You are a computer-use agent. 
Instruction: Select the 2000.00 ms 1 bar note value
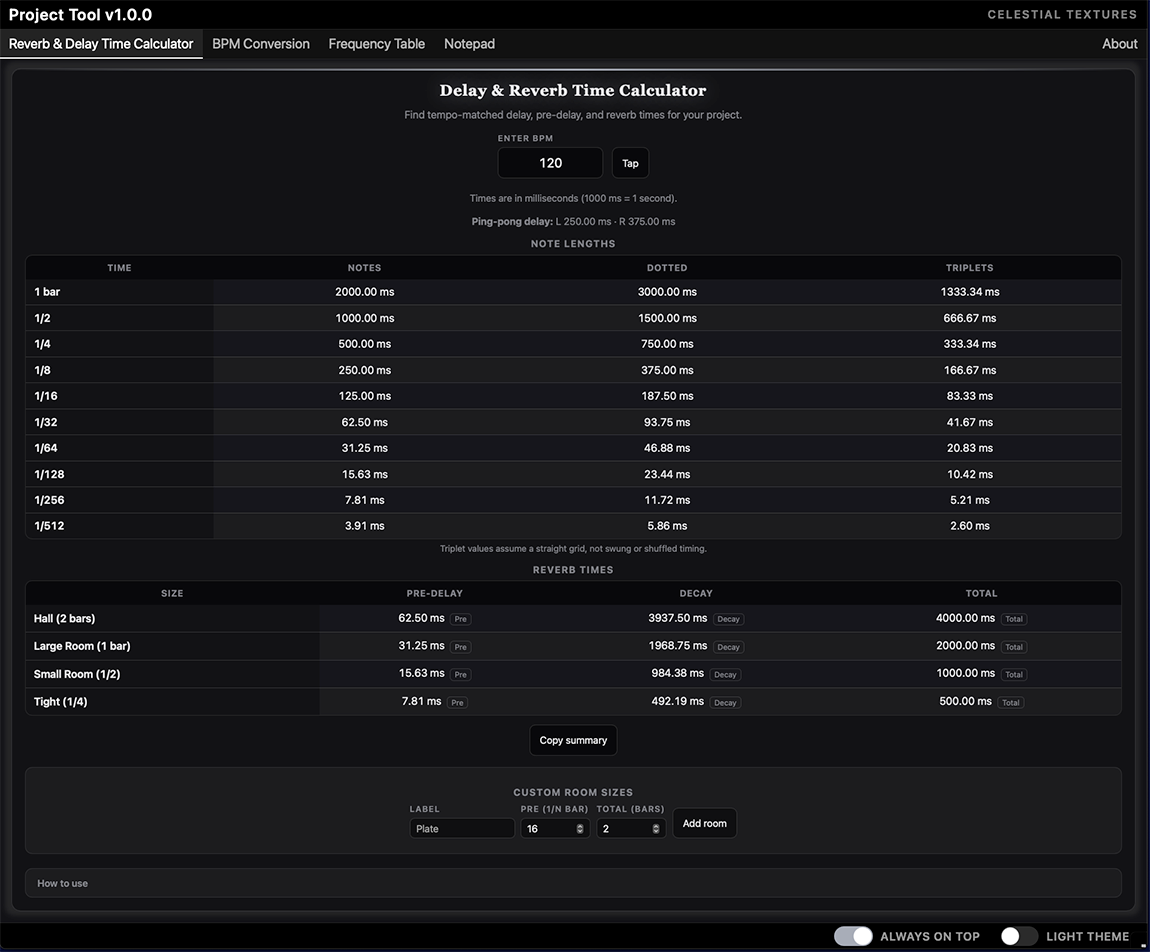365,292
